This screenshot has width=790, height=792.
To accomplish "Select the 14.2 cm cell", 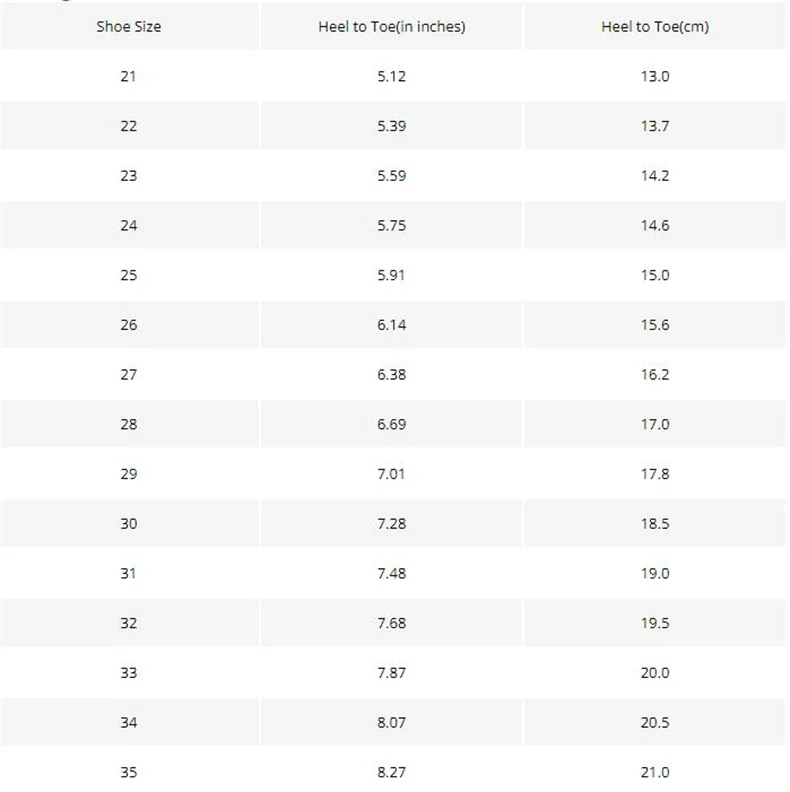I will coord(655,176).
